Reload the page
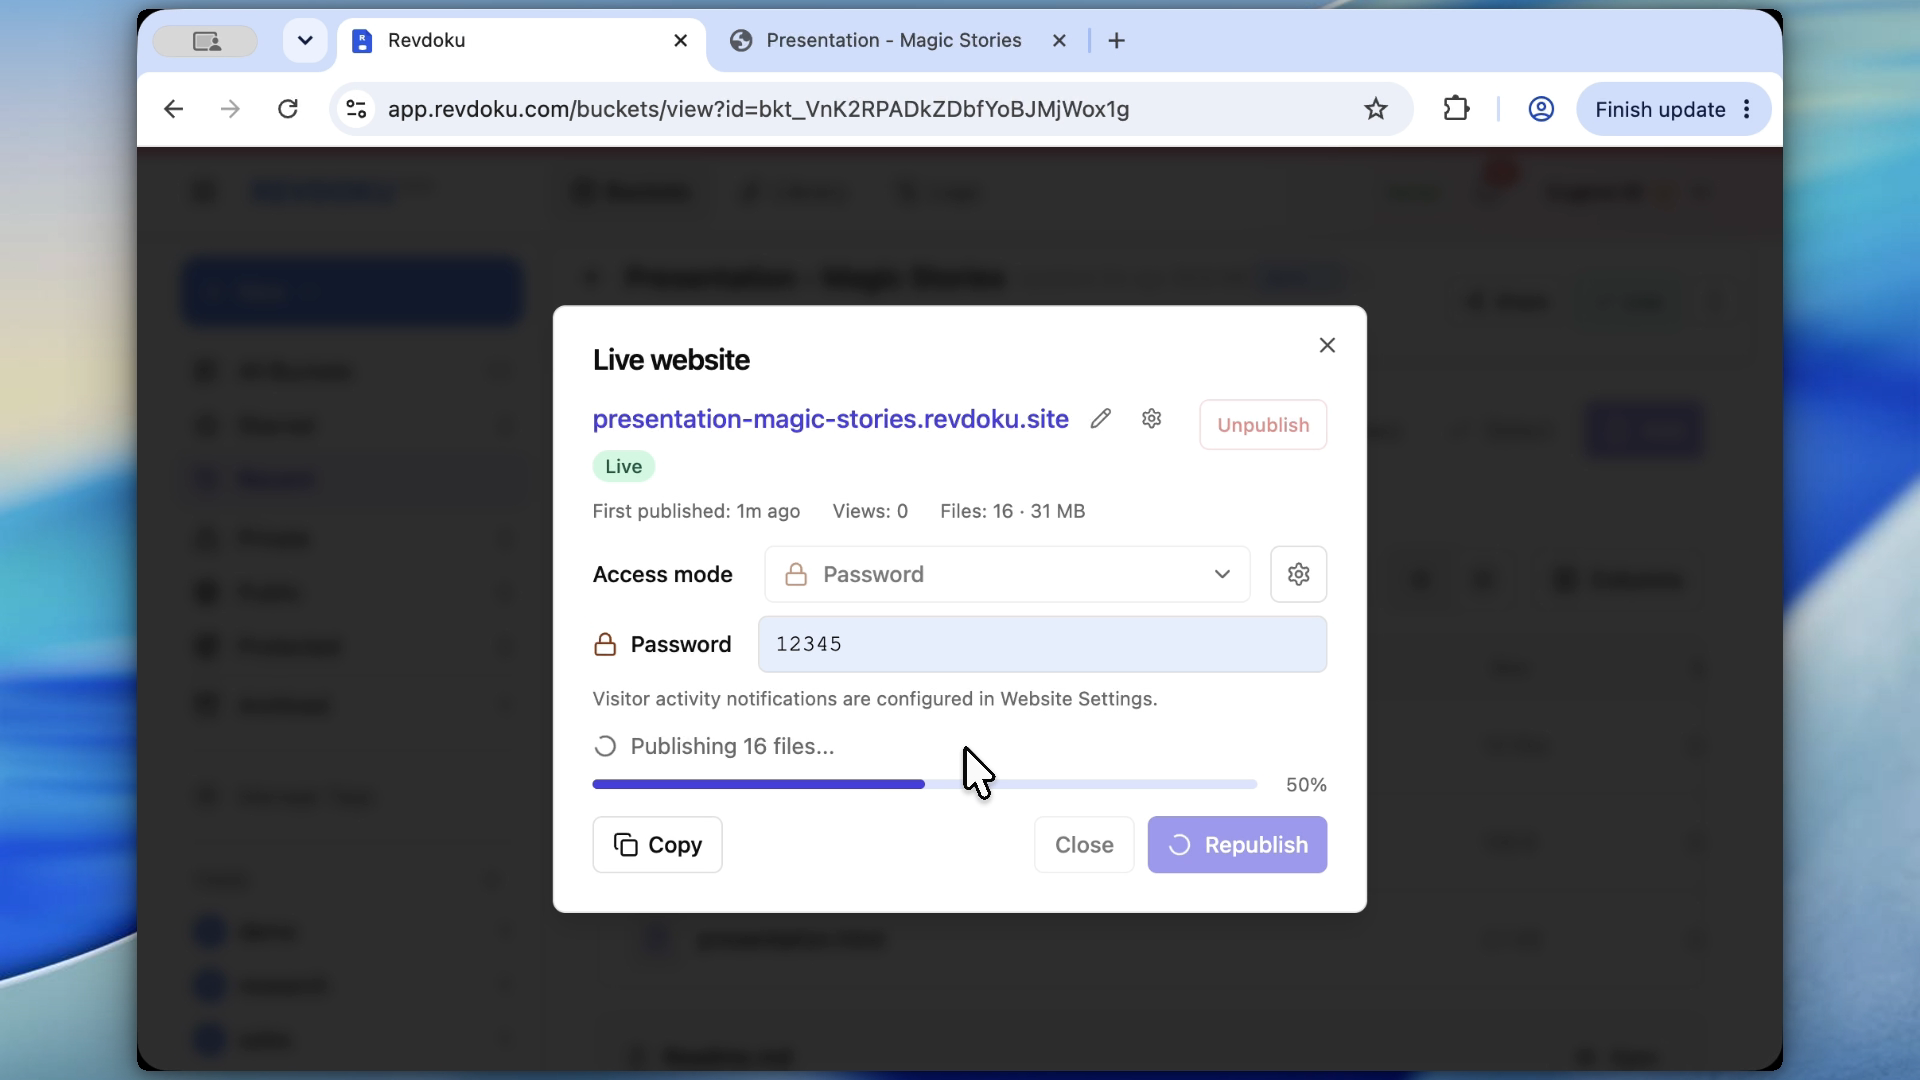 (x=288, y=109)
